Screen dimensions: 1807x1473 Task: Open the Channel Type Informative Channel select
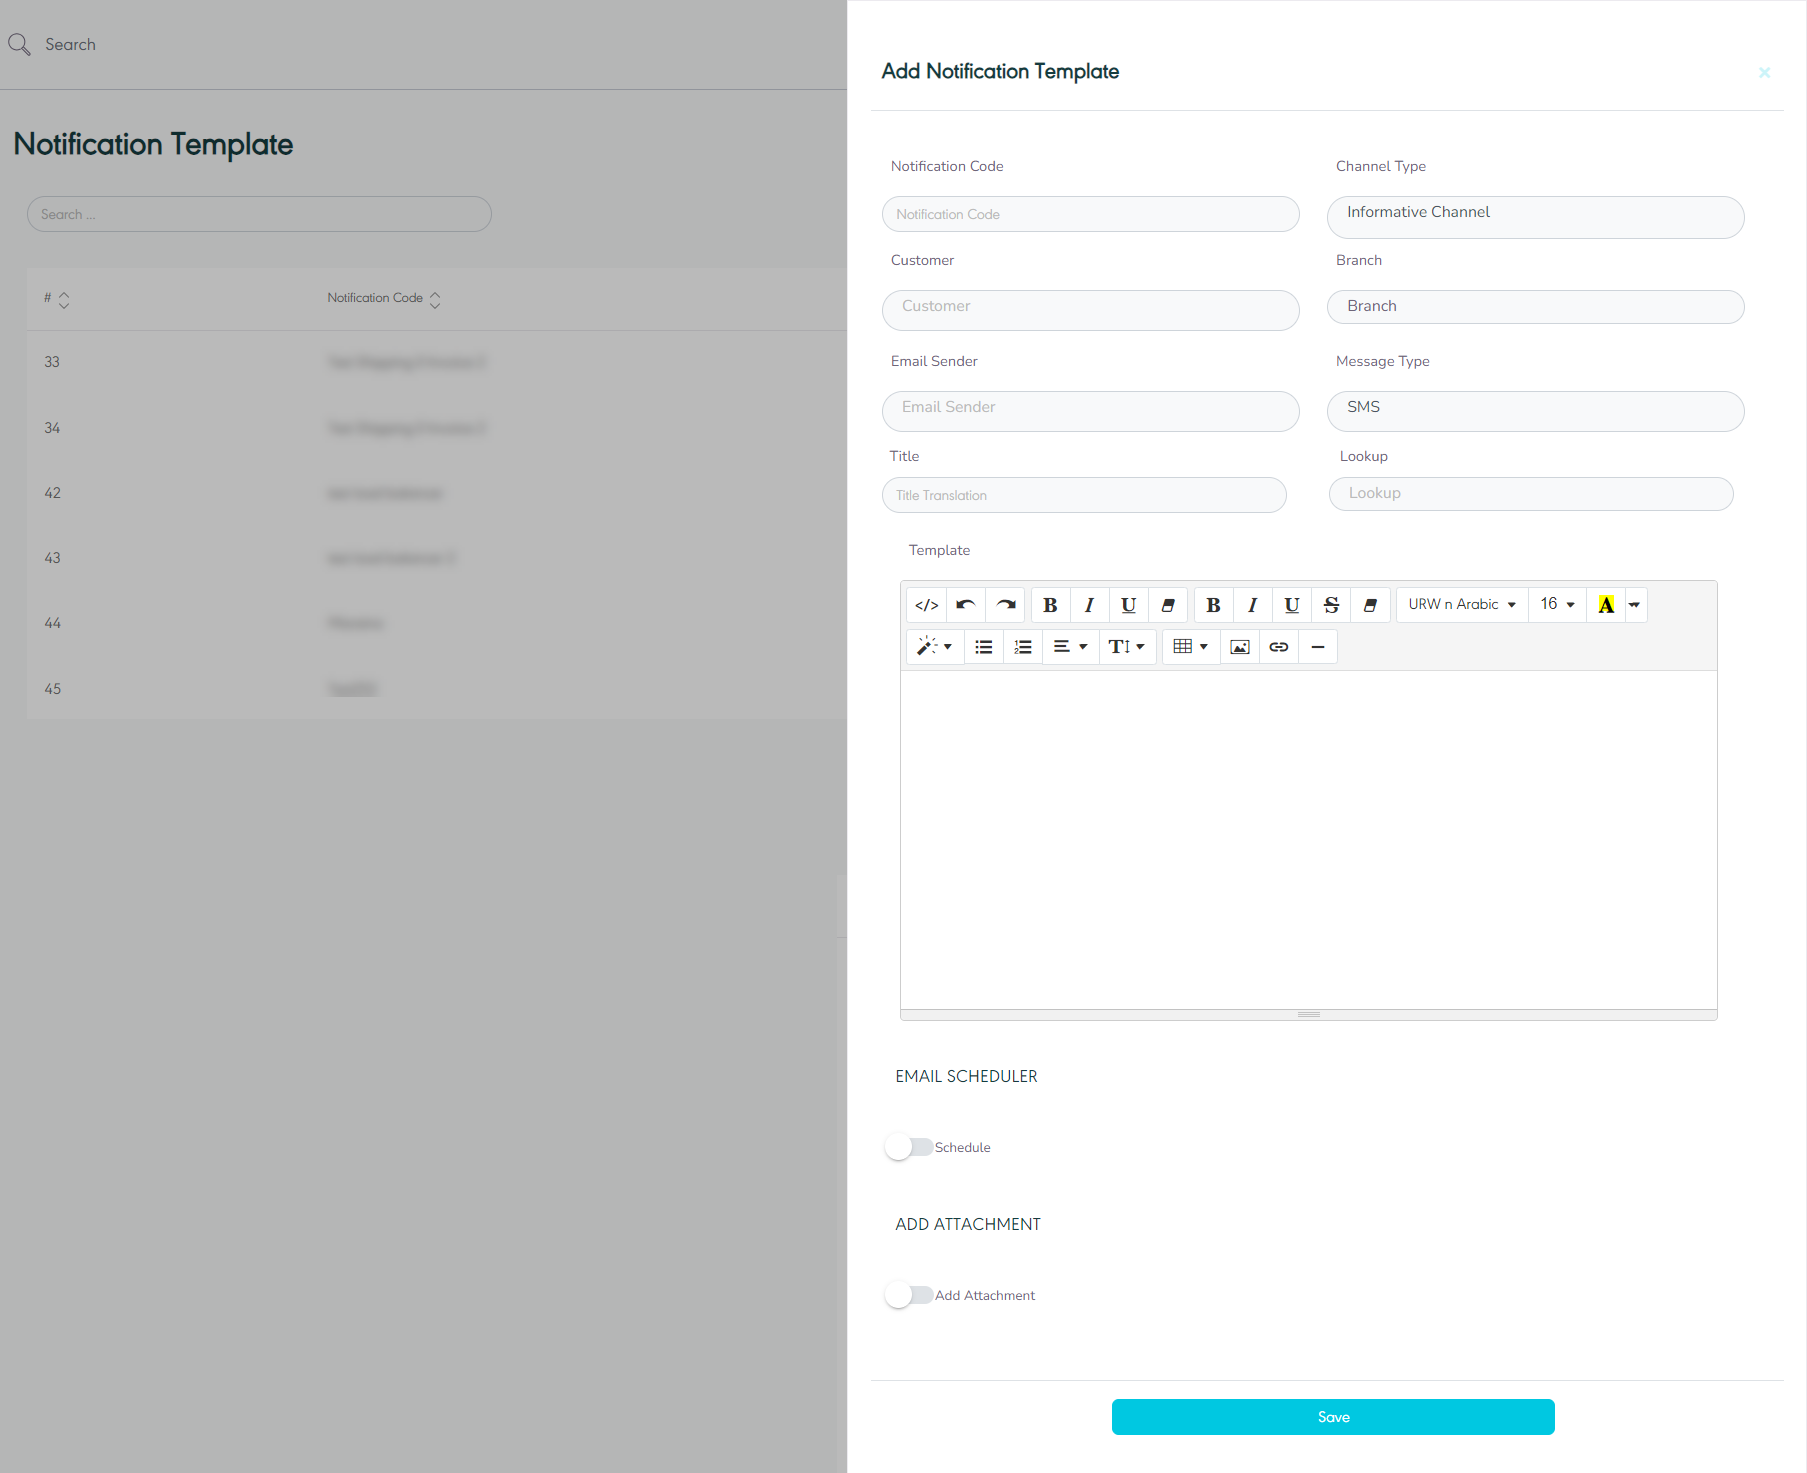pyautogui.click(x=1535, y=217)
